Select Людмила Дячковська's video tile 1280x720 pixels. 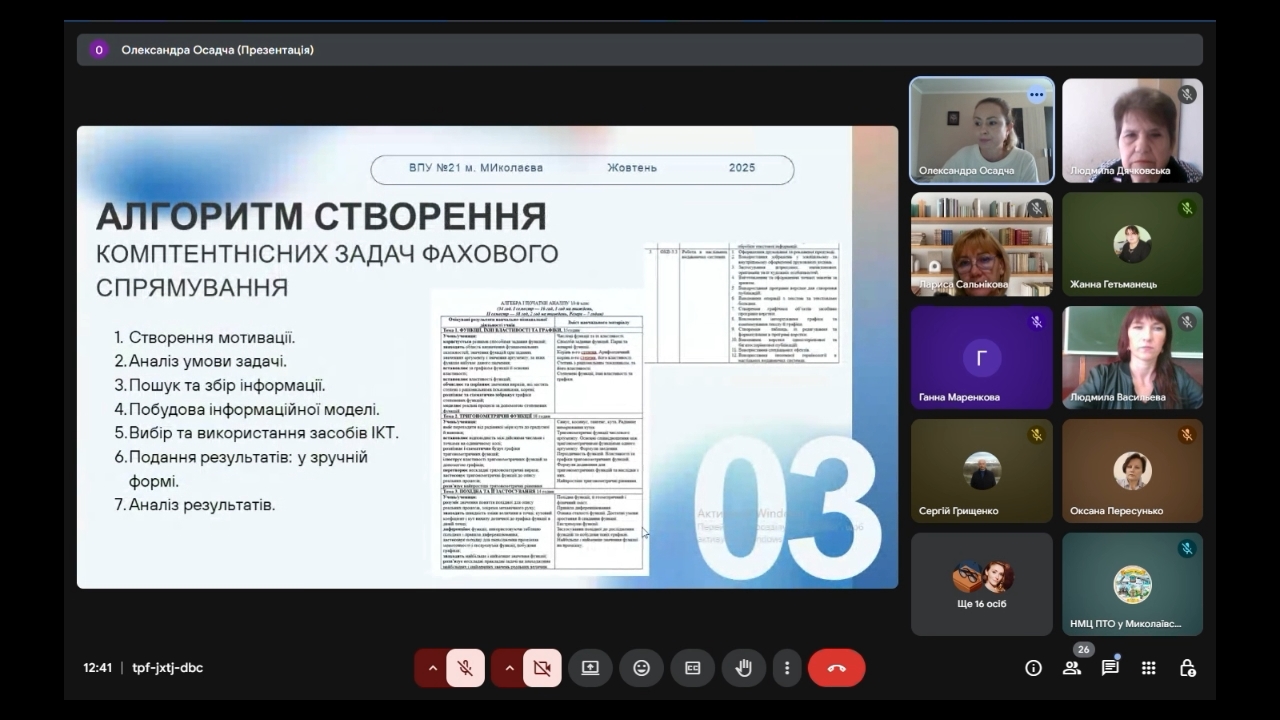(1132, 130)
